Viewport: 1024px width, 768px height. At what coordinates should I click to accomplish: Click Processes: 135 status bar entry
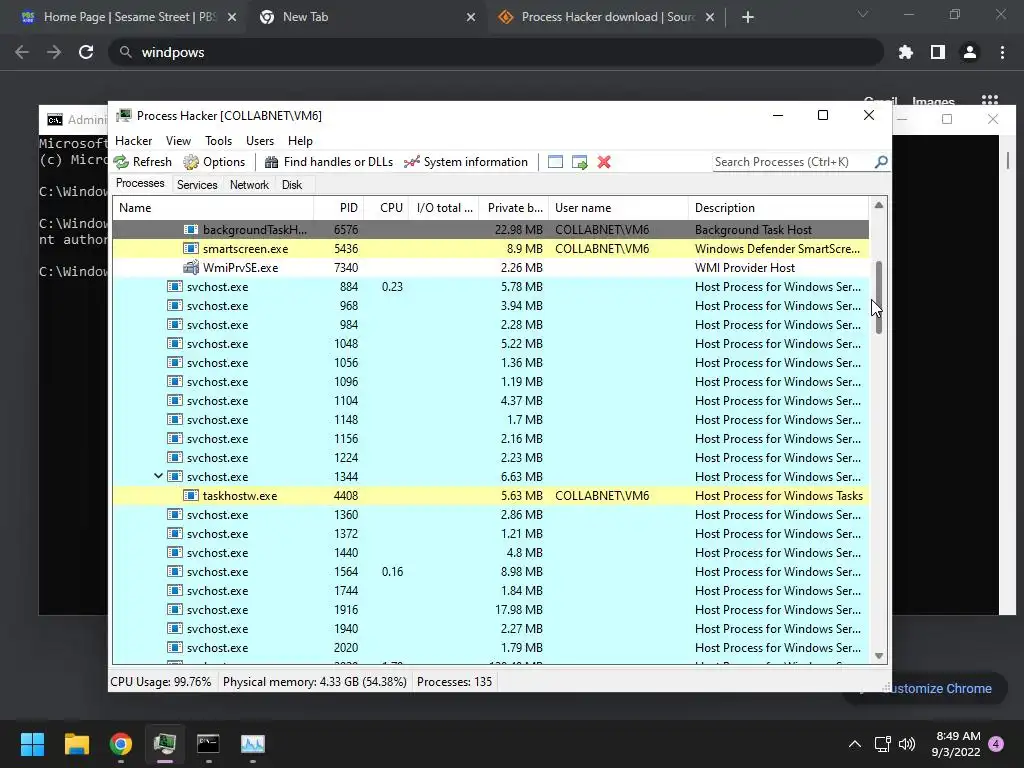click(x=455, y=682)
